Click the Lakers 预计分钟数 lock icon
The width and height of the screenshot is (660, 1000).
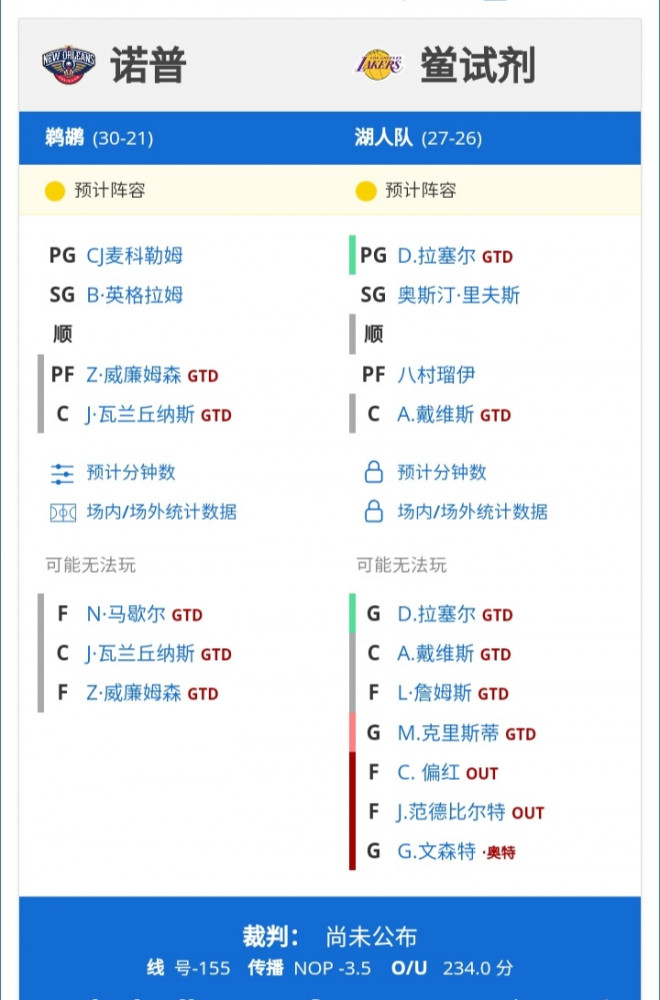374,472
